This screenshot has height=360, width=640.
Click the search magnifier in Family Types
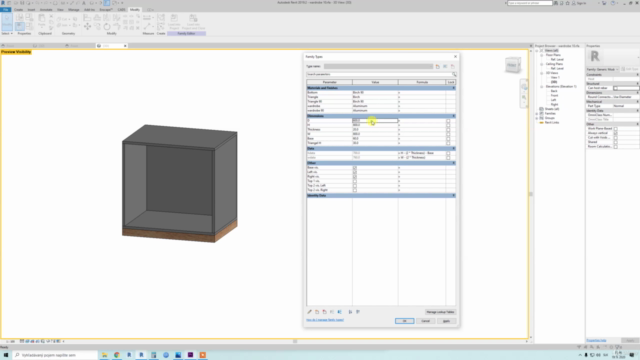click(x=454, y=74)
